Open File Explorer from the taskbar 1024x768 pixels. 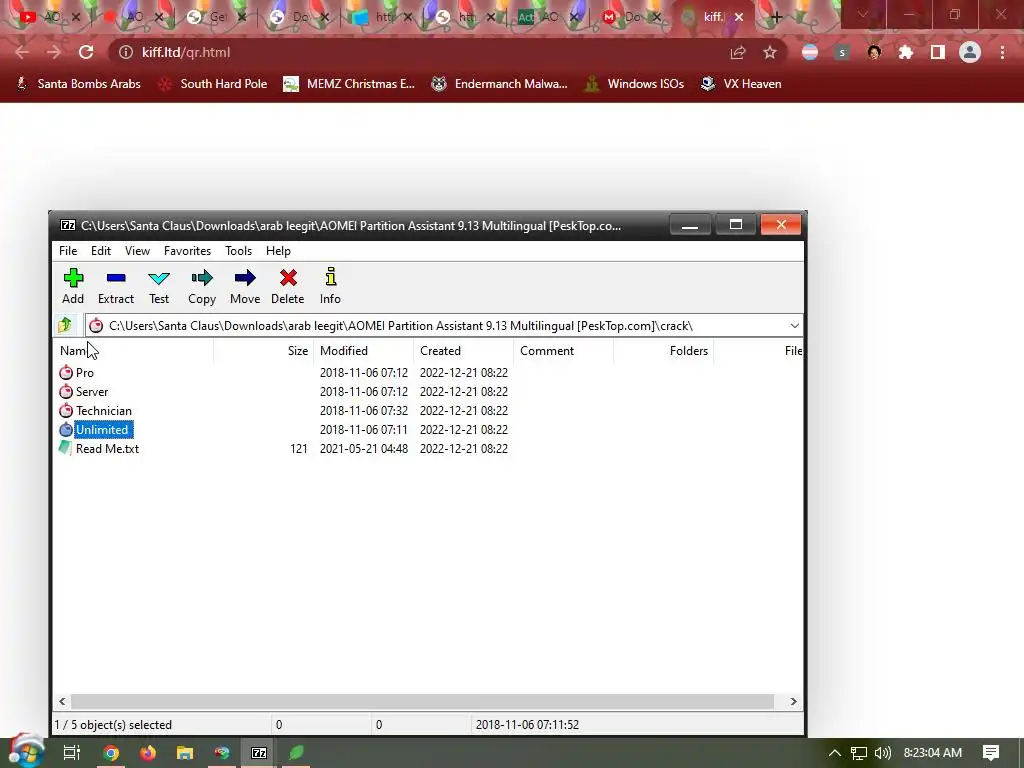(185, 753)
